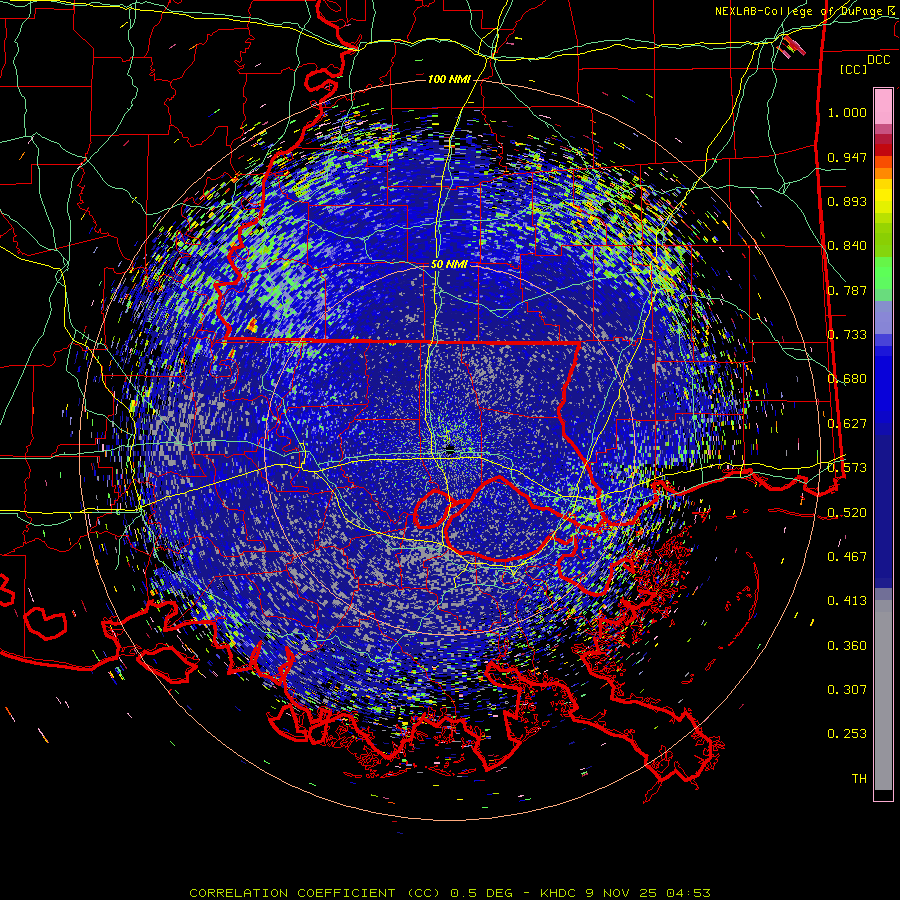The image size is (900, 900).
Task: Click the 50 NMI range ring label
Action: pyautogui.click(x=449, y=265)
